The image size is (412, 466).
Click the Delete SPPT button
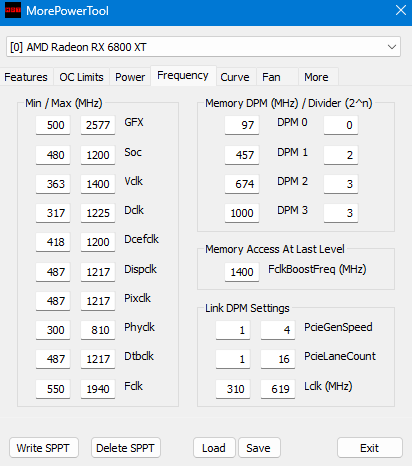(x=126, y=448)
